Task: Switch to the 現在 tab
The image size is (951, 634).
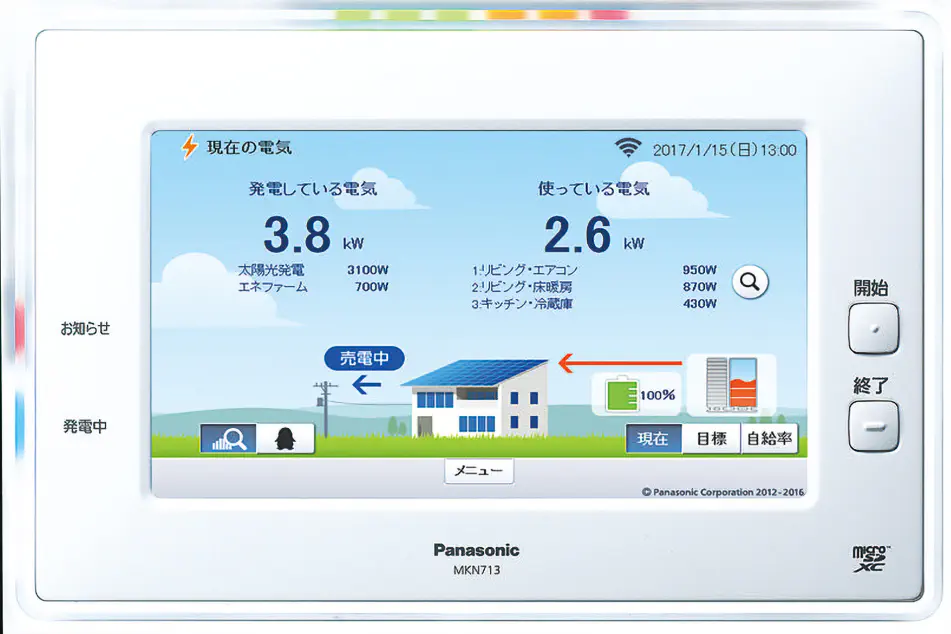Action: pos(653,439)
